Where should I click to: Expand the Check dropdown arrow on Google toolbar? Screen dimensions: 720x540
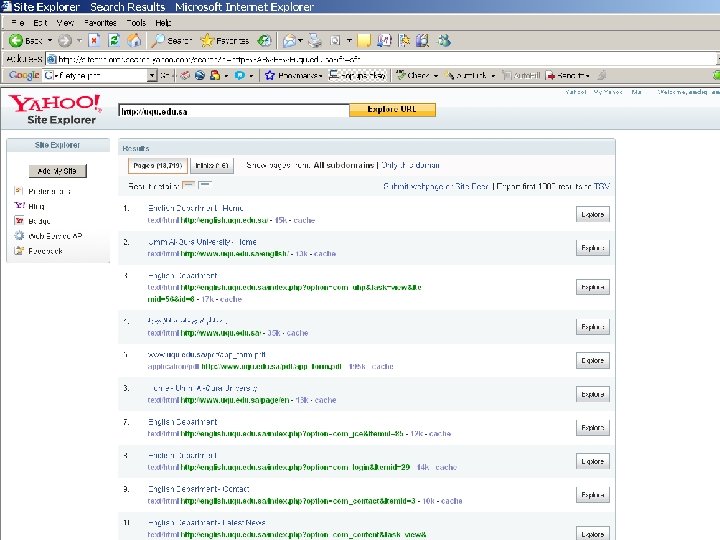[x=435, y=76]
